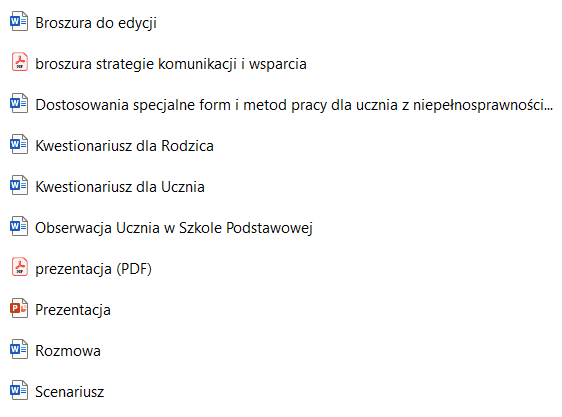562x417 pixels.
Task: Click the Word icon beside Broszura do edycji
Action: [19, 22]
